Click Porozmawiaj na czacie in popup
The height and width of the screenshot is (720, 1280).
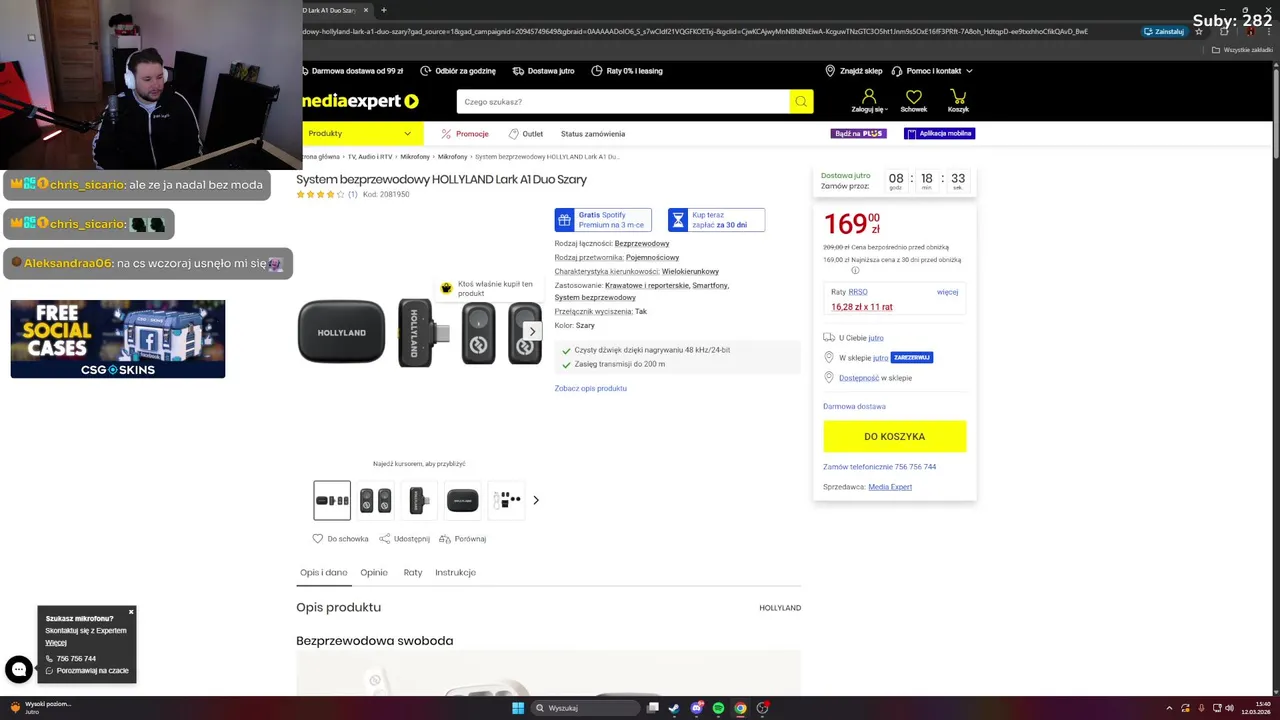87,671
